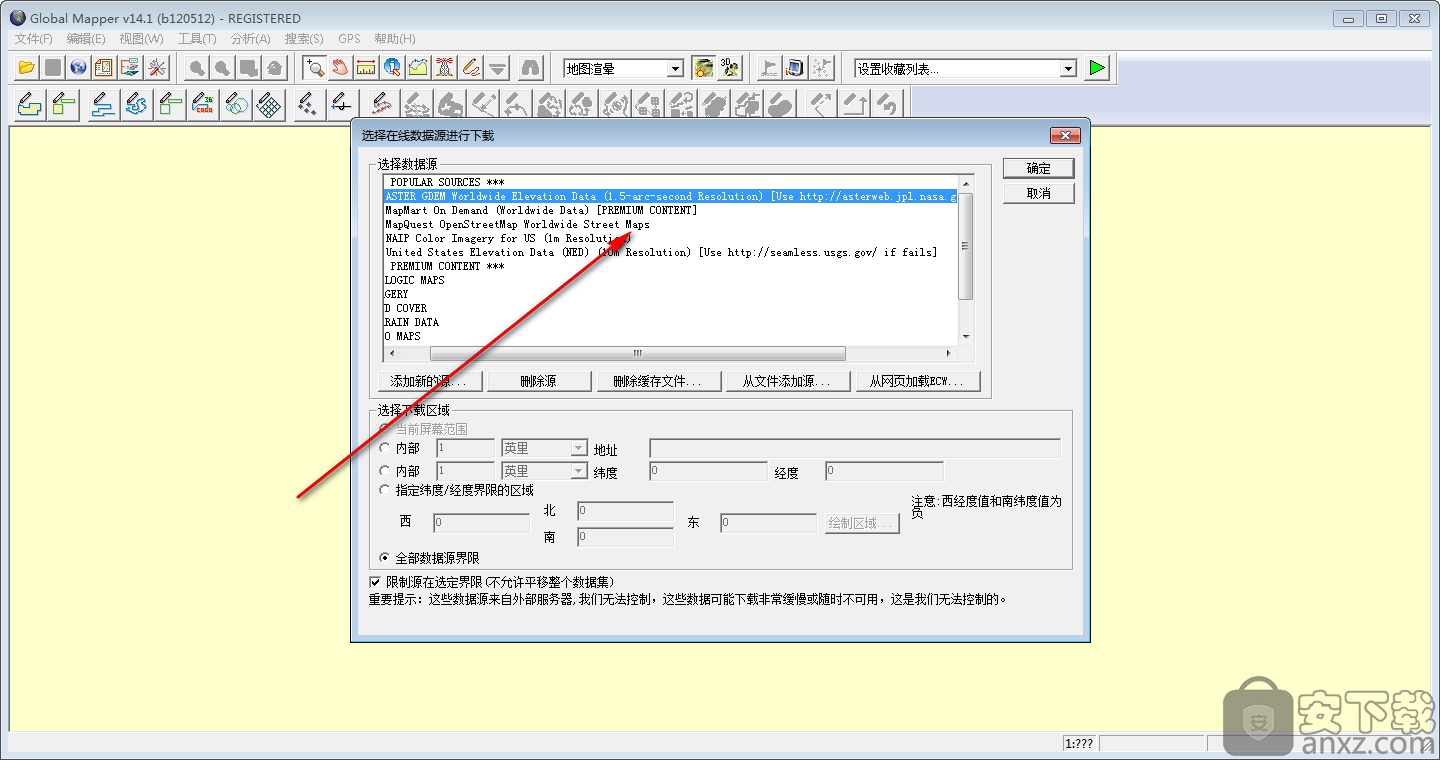Image resolution: width=1440 pixels, height=760 pixels.
Task: Click the monitor display icon in toolbar
Action: (x=795, y=68)
